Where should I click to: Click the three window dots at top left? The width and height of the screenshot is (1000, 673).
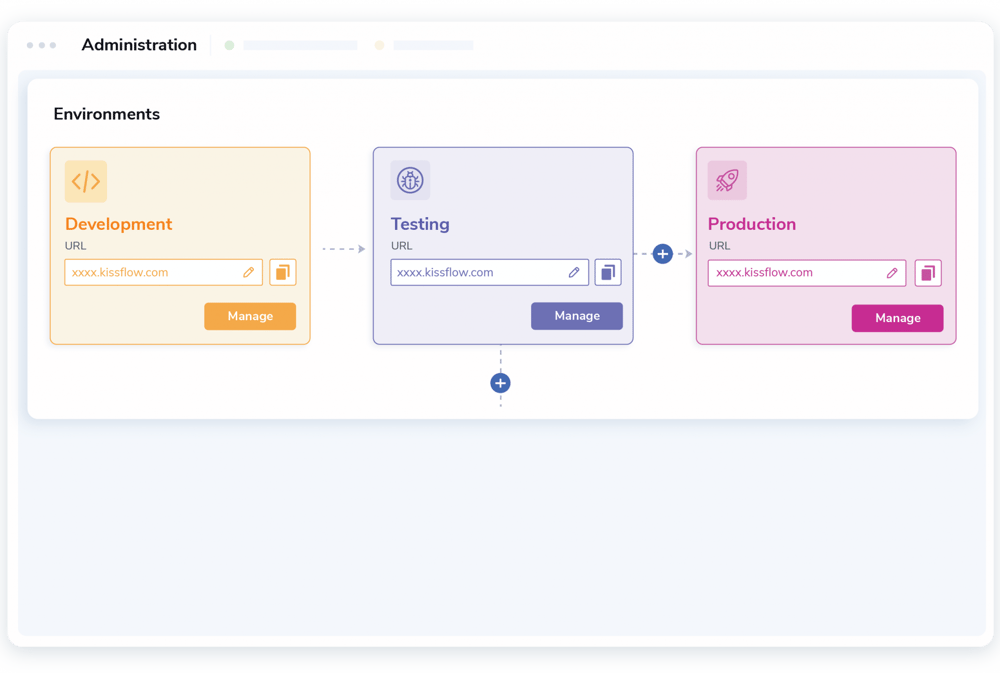click(x=41, y=45)
